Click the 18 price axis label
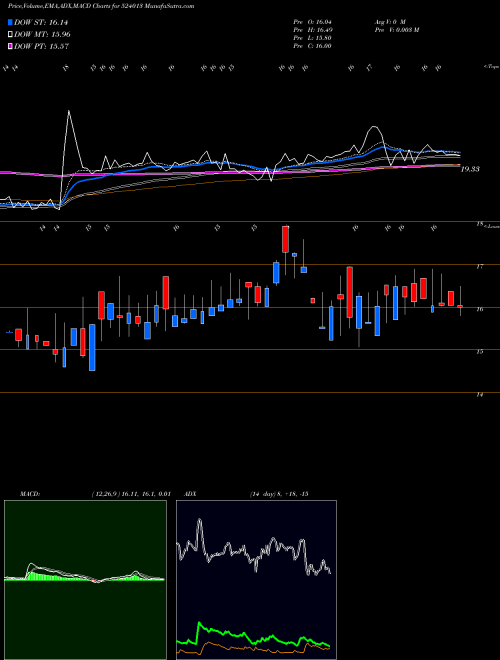Viewport: 500px width, 660px height. pos(479,224)
